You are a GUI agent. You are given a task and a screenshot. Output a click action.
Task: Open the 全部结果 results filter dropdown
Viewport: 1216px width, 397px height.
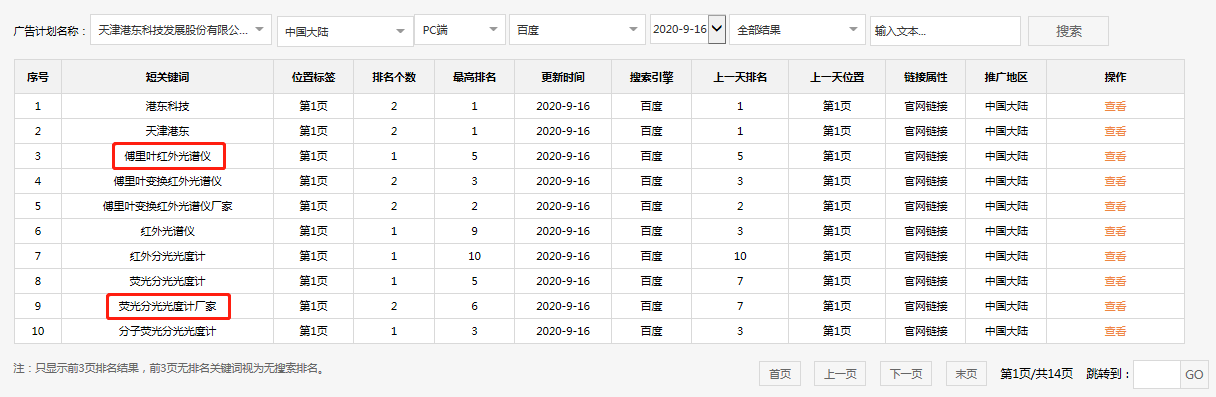(x=798, y=30)
